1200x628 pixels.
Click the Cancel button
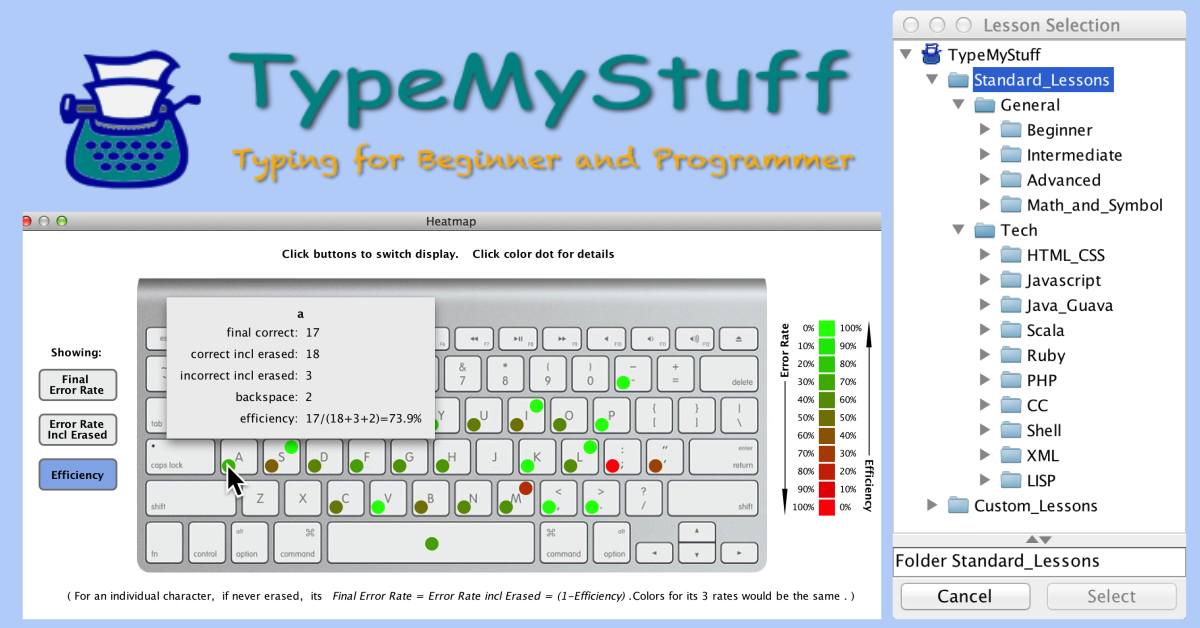click(964, 596)
